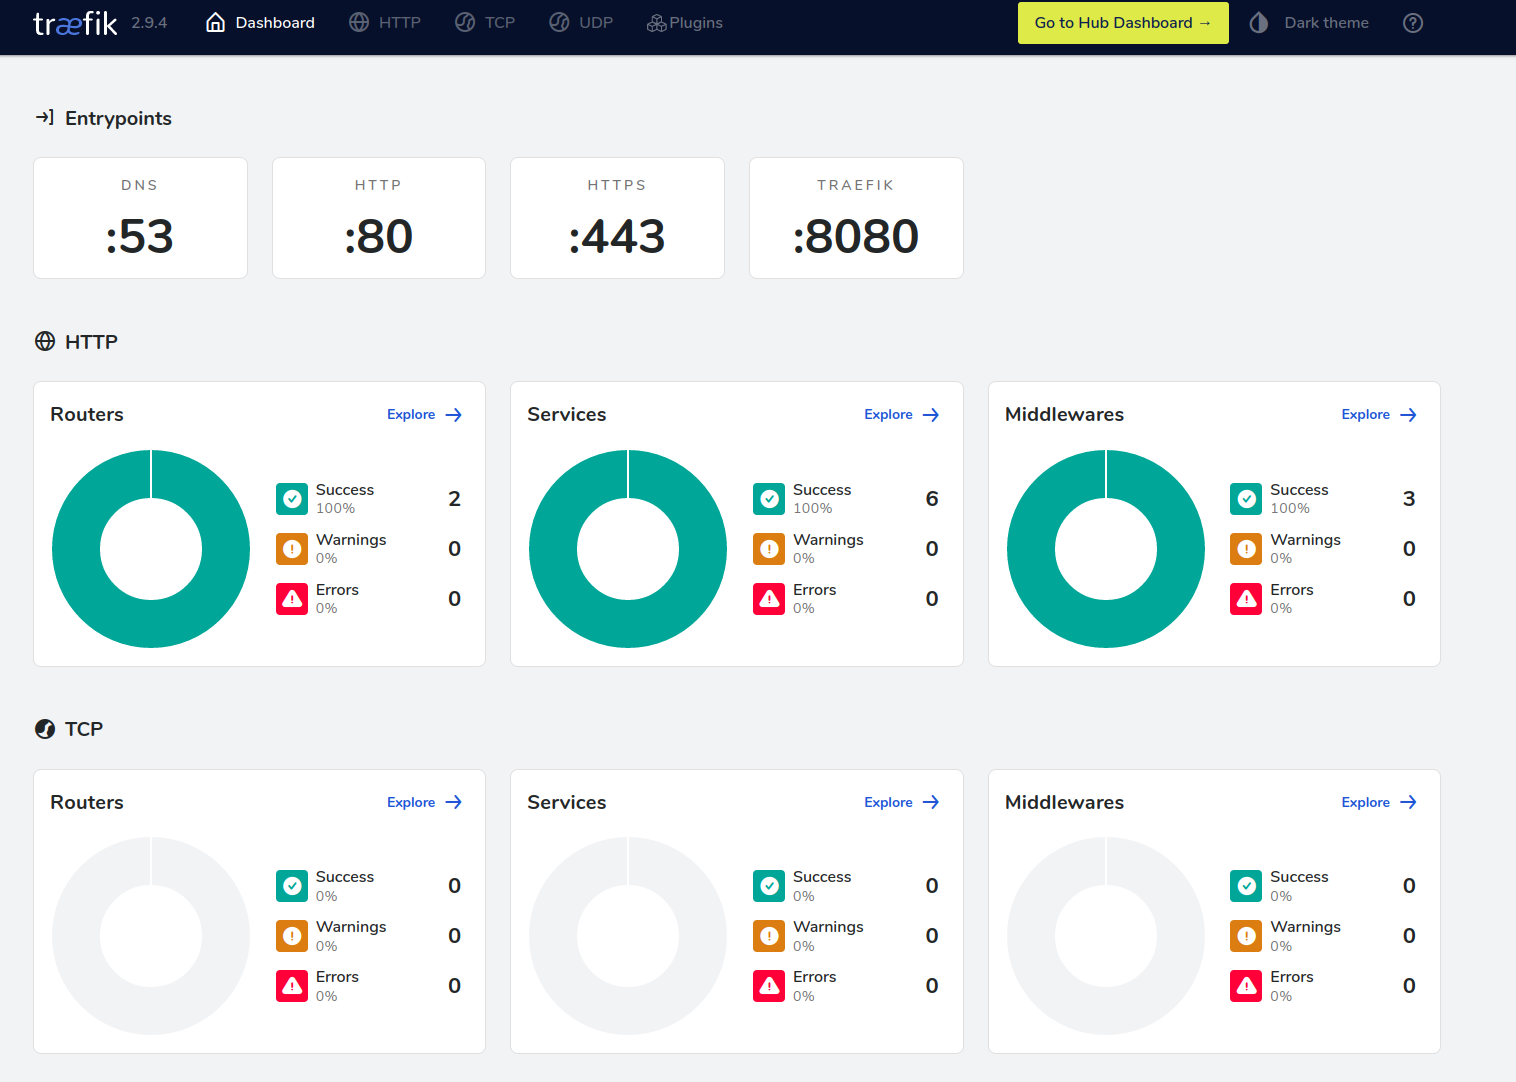Click the HTTP section globe icon
The image size is (1516, 1082).
[45, 342]
